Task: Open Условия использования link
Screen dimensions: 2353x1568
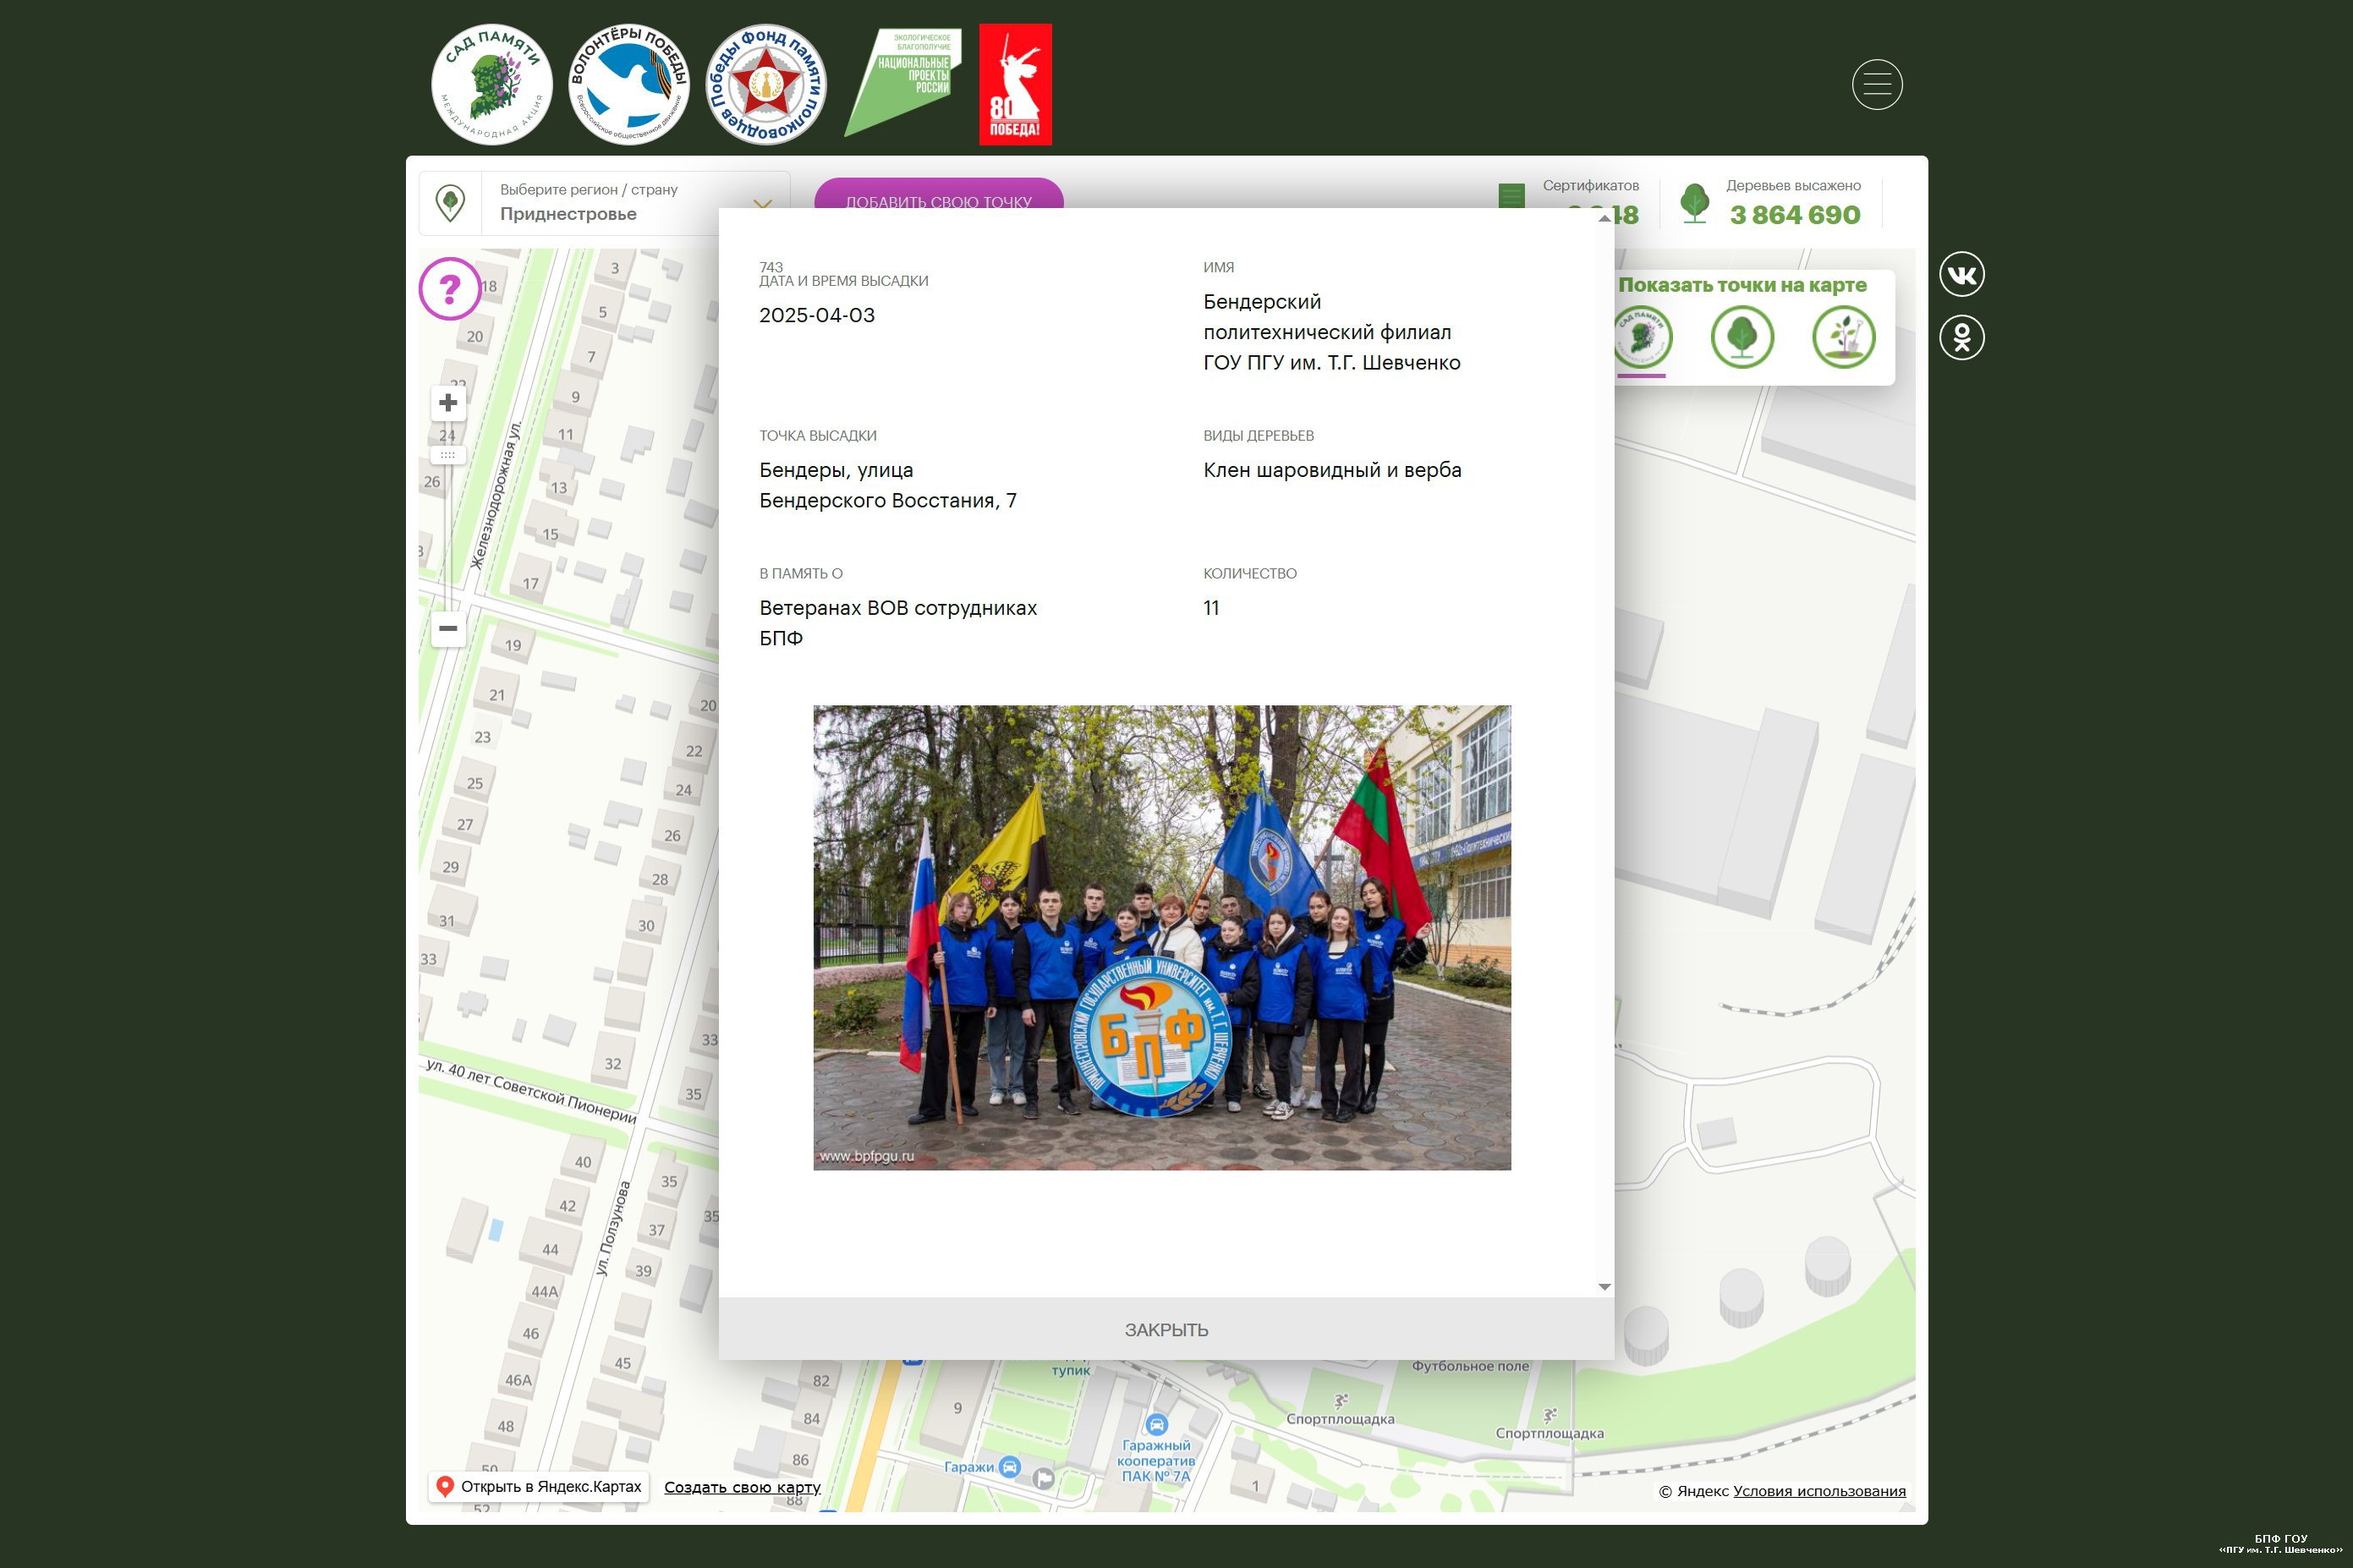Action: [x=1819, y=1491]
